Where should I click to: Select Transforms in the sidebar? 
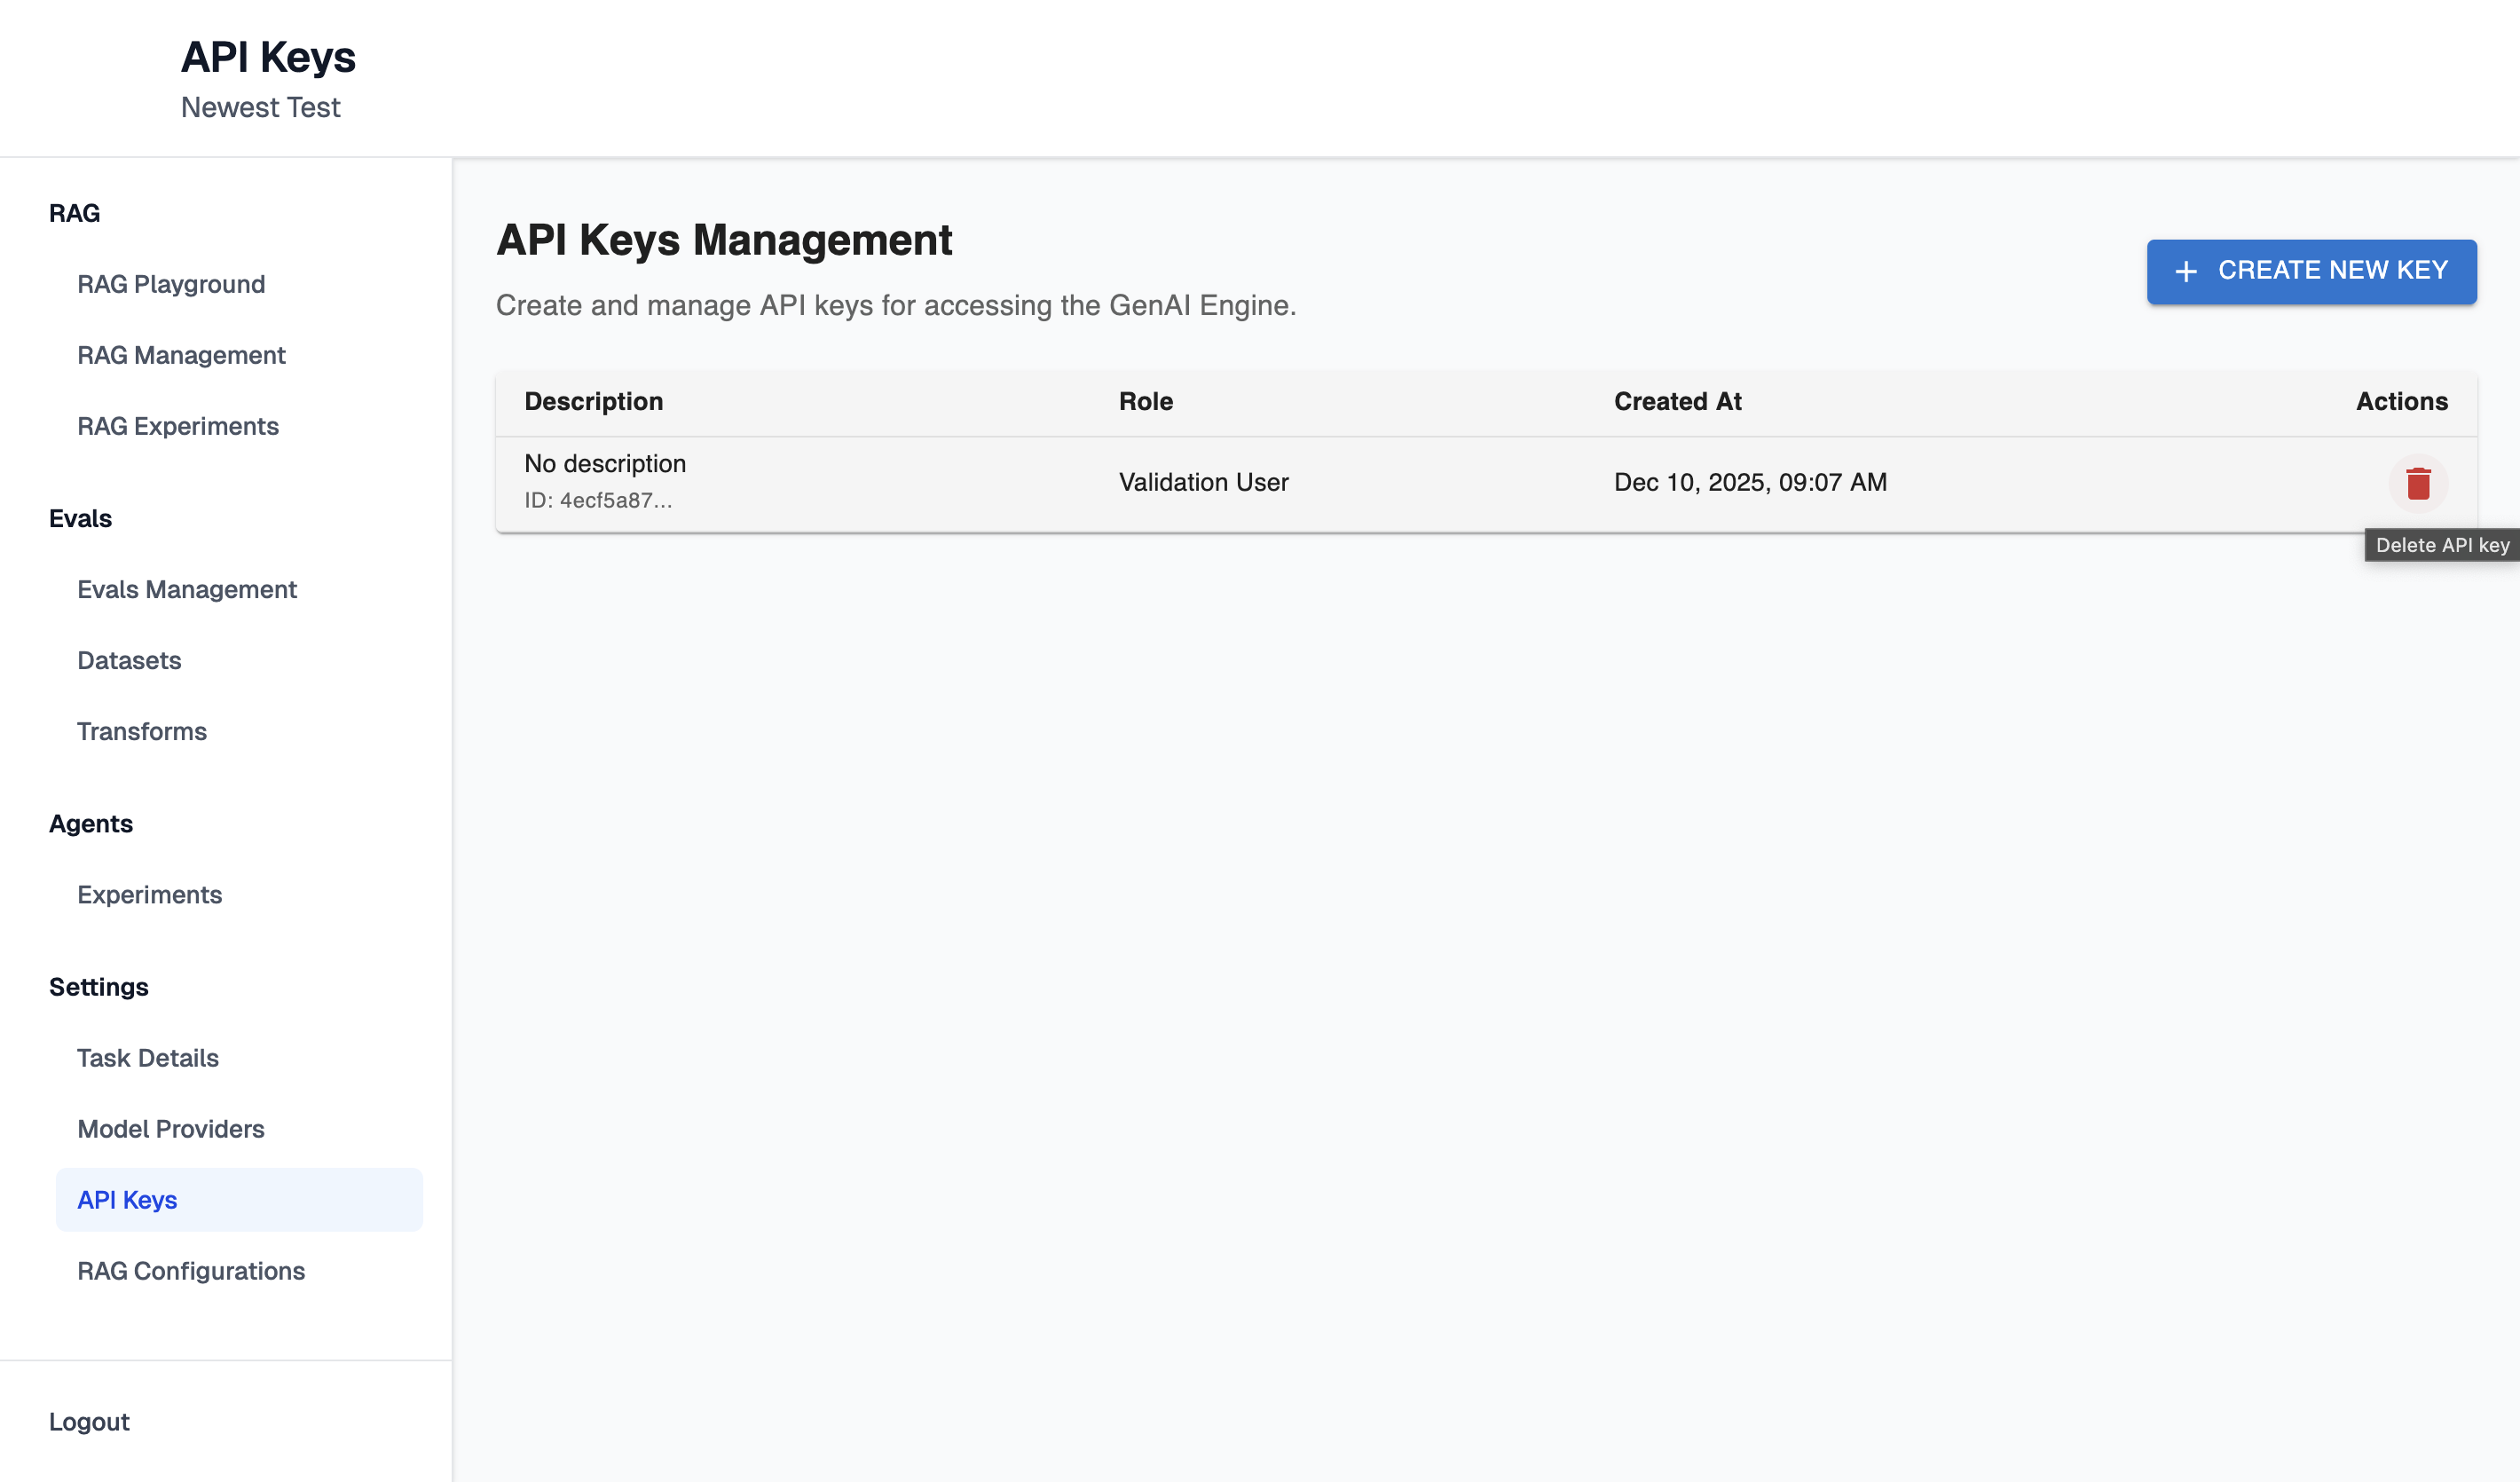click(142, 731)
